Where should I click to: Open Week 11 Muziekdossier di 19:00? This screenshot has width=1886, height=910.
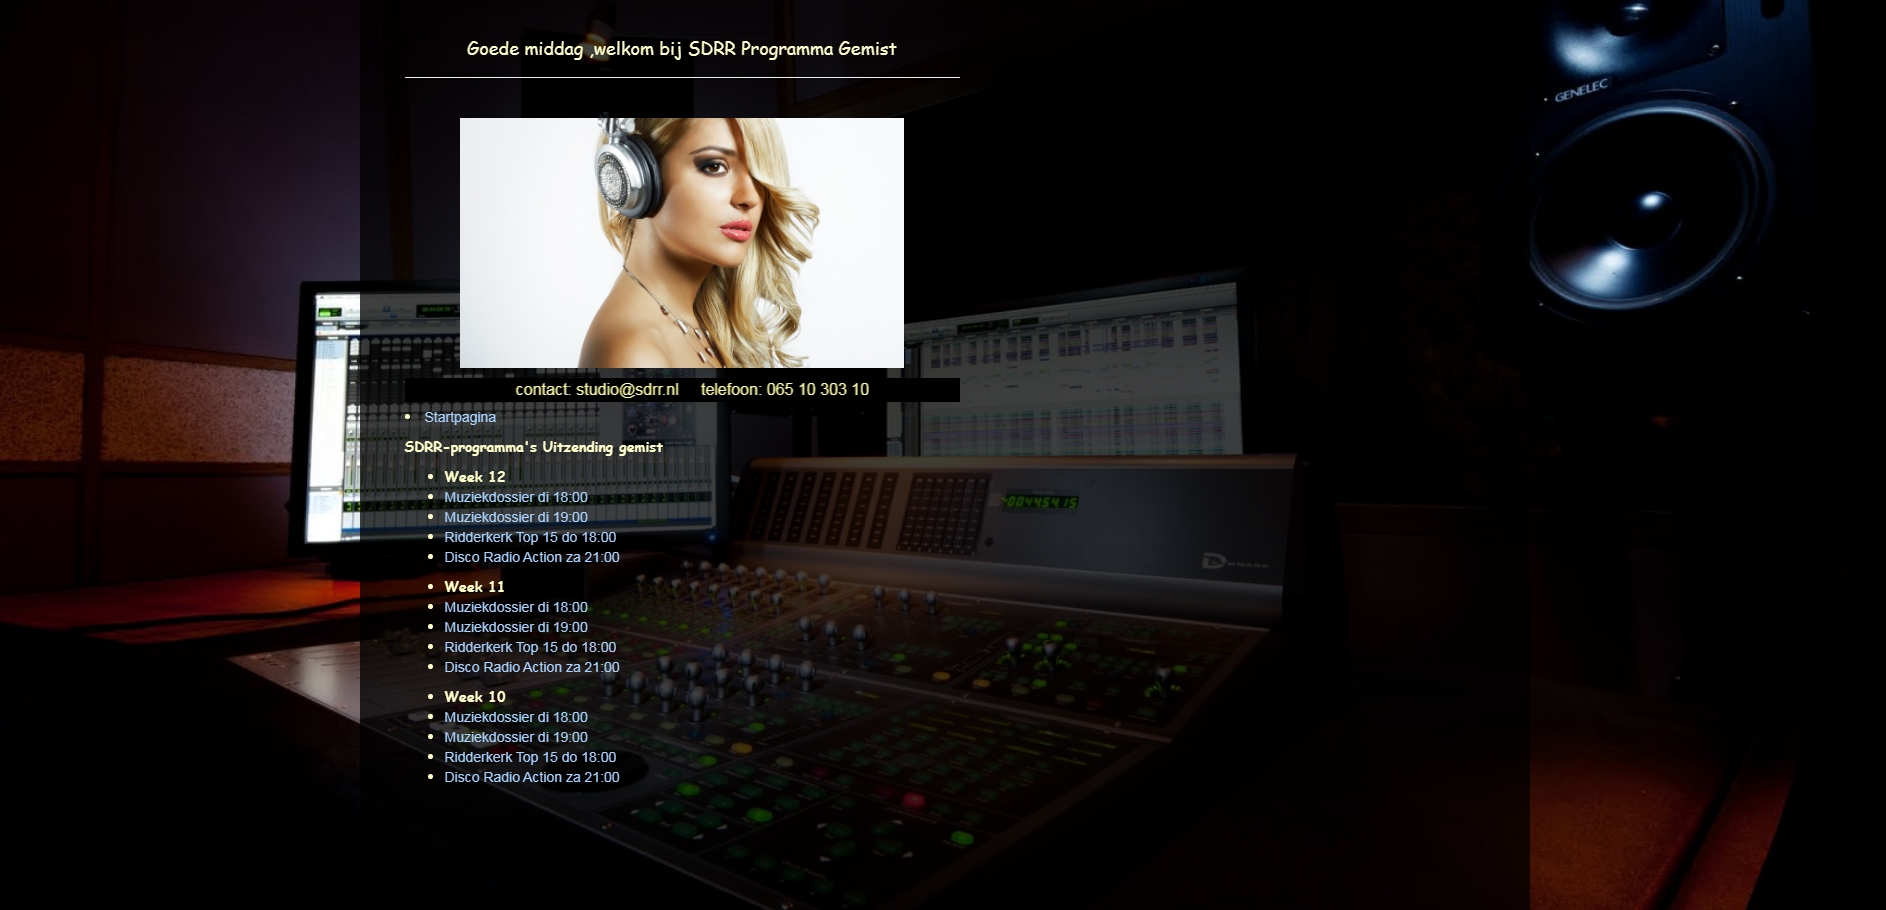click(x=515, y=627)
